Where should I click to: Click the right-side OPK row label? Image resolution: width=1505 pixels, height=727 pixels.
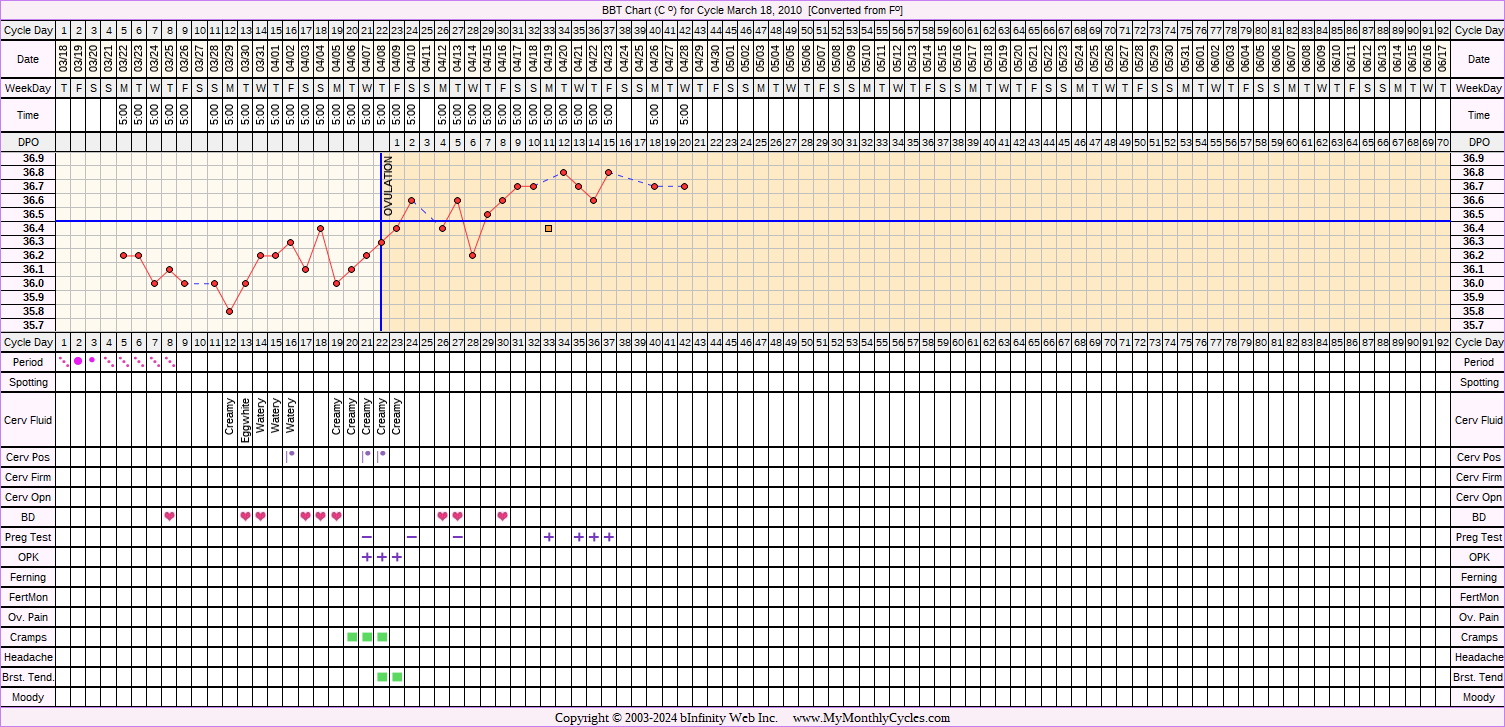click(1477, 557)
